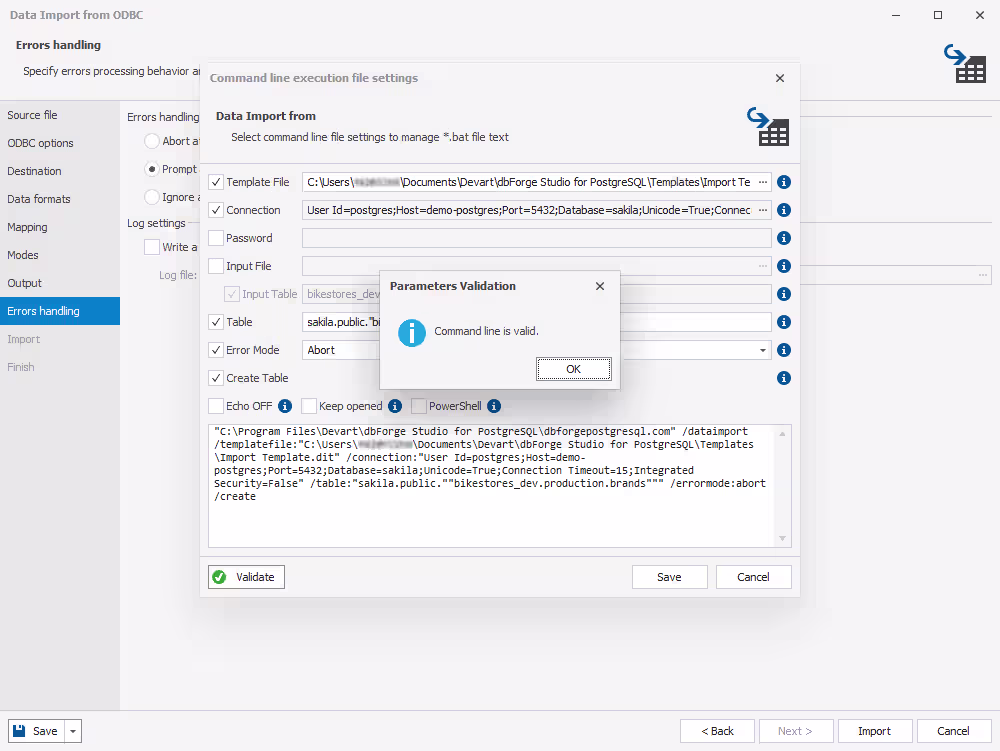The width and height of the screenshot is (1000, 751).
Task: Open the Error Mode dropdown arrow
Action: (763, 350)
